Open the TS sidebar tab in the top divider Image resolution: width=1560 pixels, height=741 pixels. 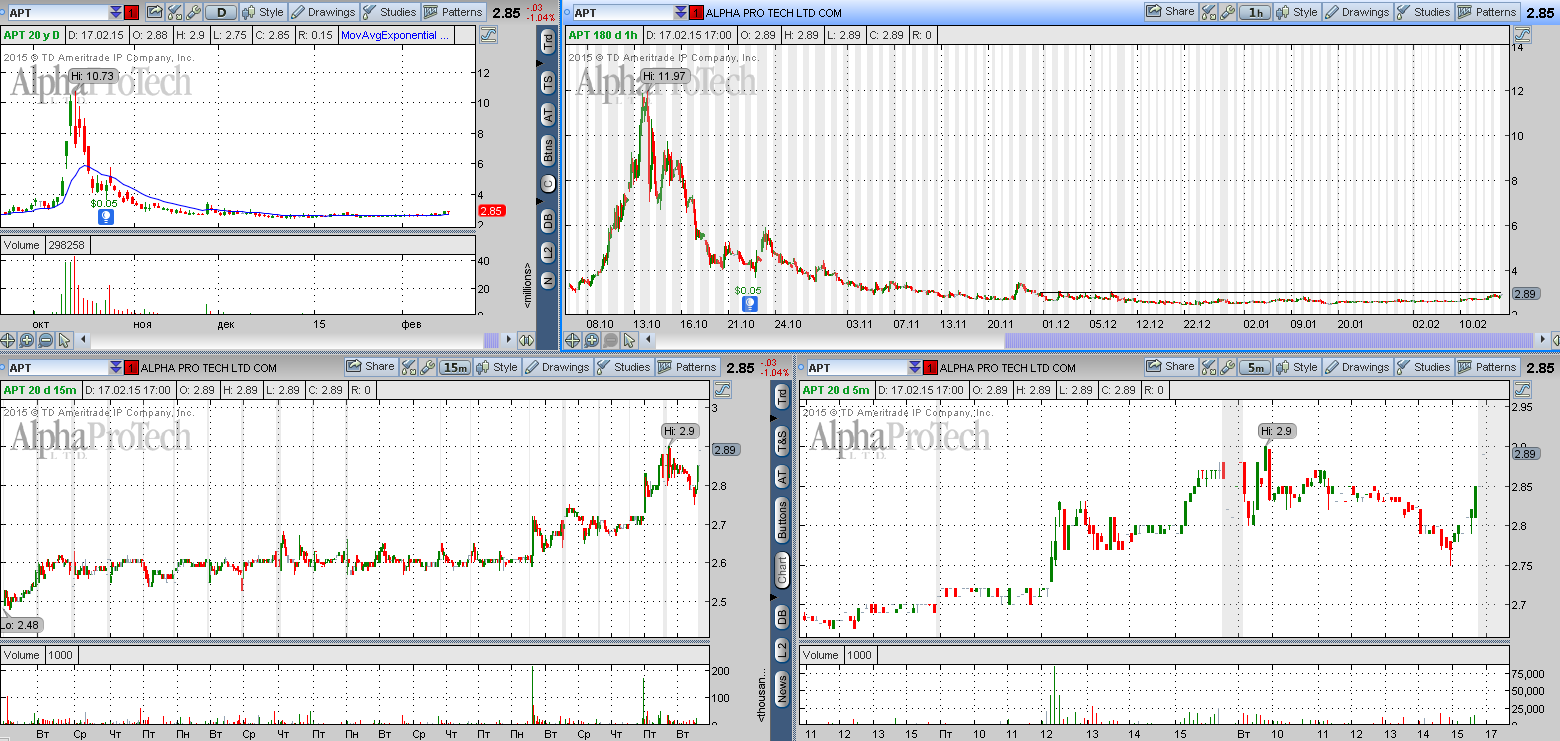(x=548, y=81)
